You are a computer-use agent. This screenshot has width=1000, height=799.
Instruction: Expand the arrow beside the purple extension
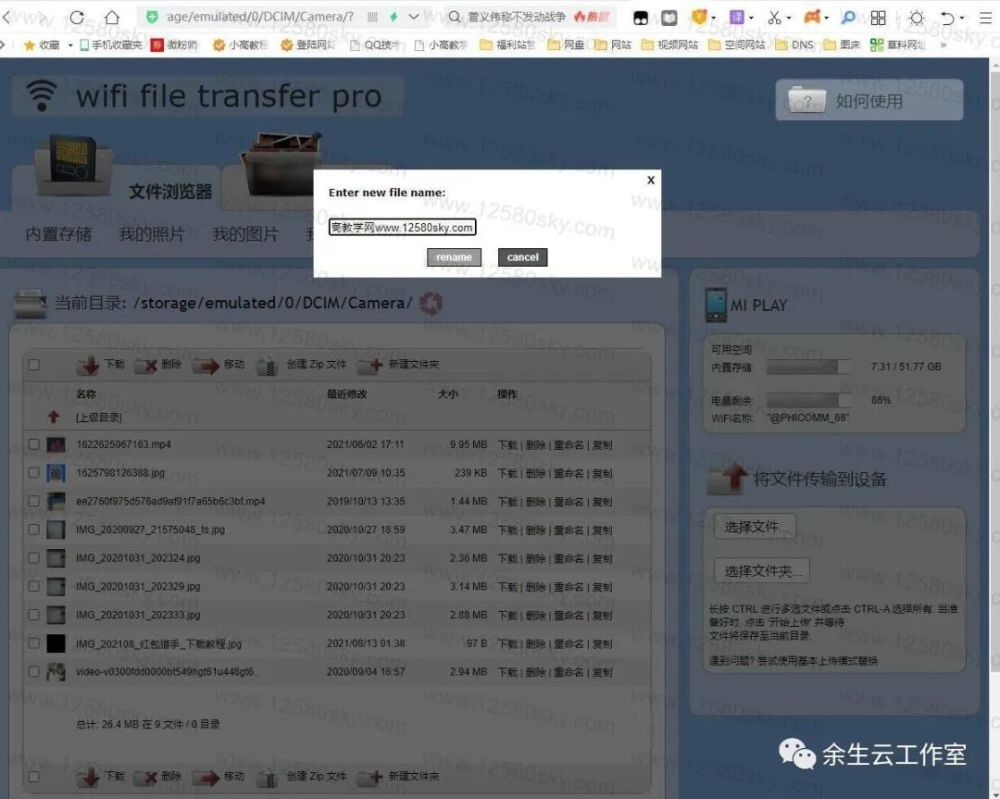tap(751, 18)
